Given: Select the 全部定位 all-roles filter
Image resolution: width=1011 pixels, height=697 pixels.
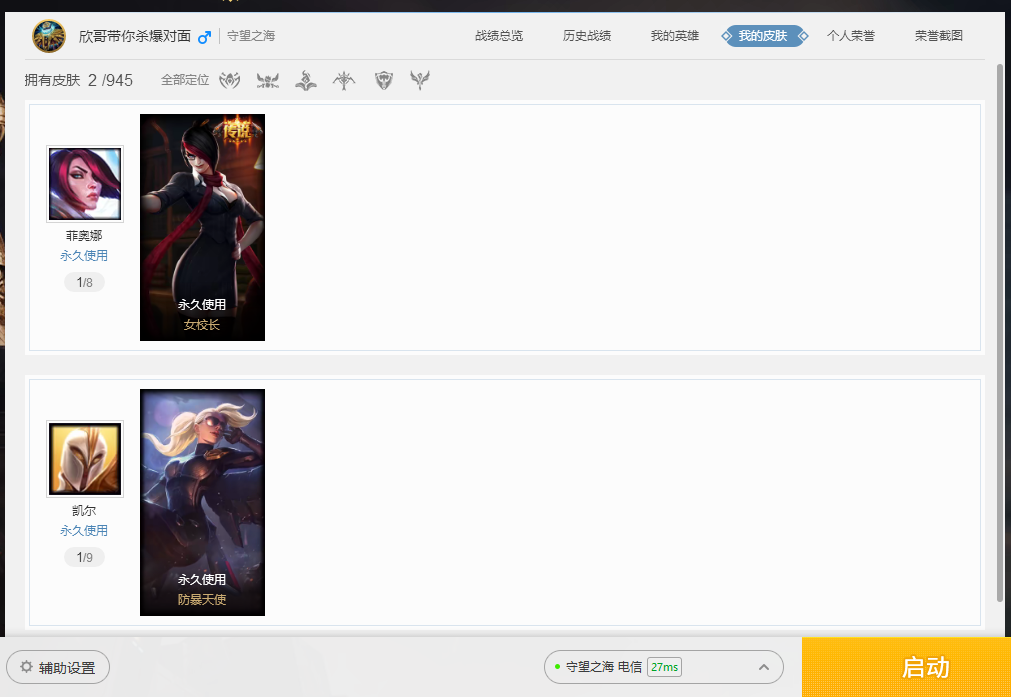Looking at the screenshot, I should (x=185, y=80).
